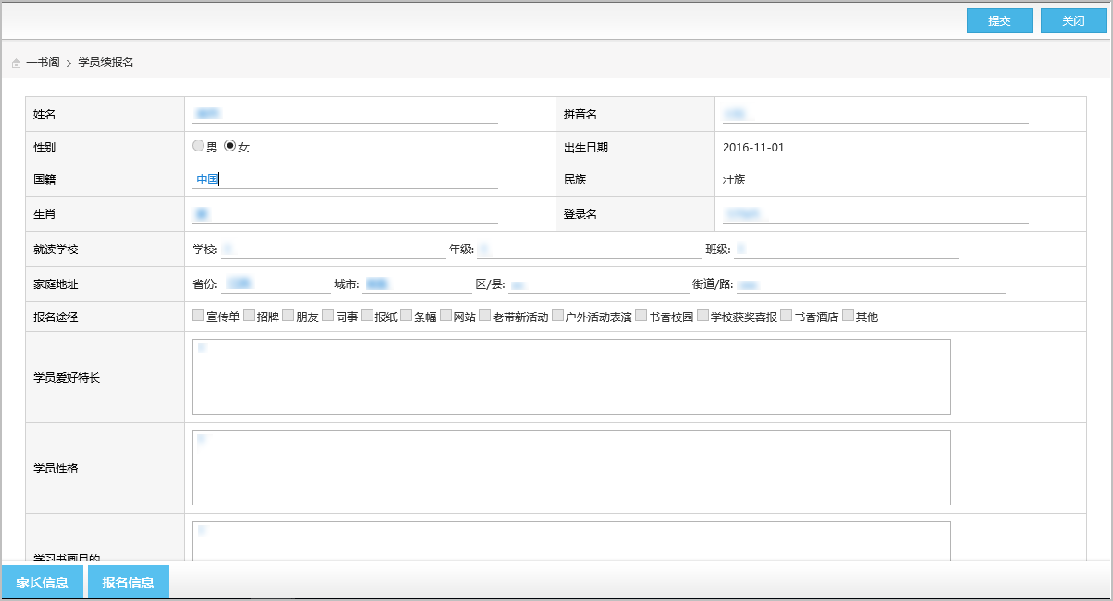Tick the 学校获奖喜报 checkbox
The image size is (1113, 601).
click(x=703, y=316)
